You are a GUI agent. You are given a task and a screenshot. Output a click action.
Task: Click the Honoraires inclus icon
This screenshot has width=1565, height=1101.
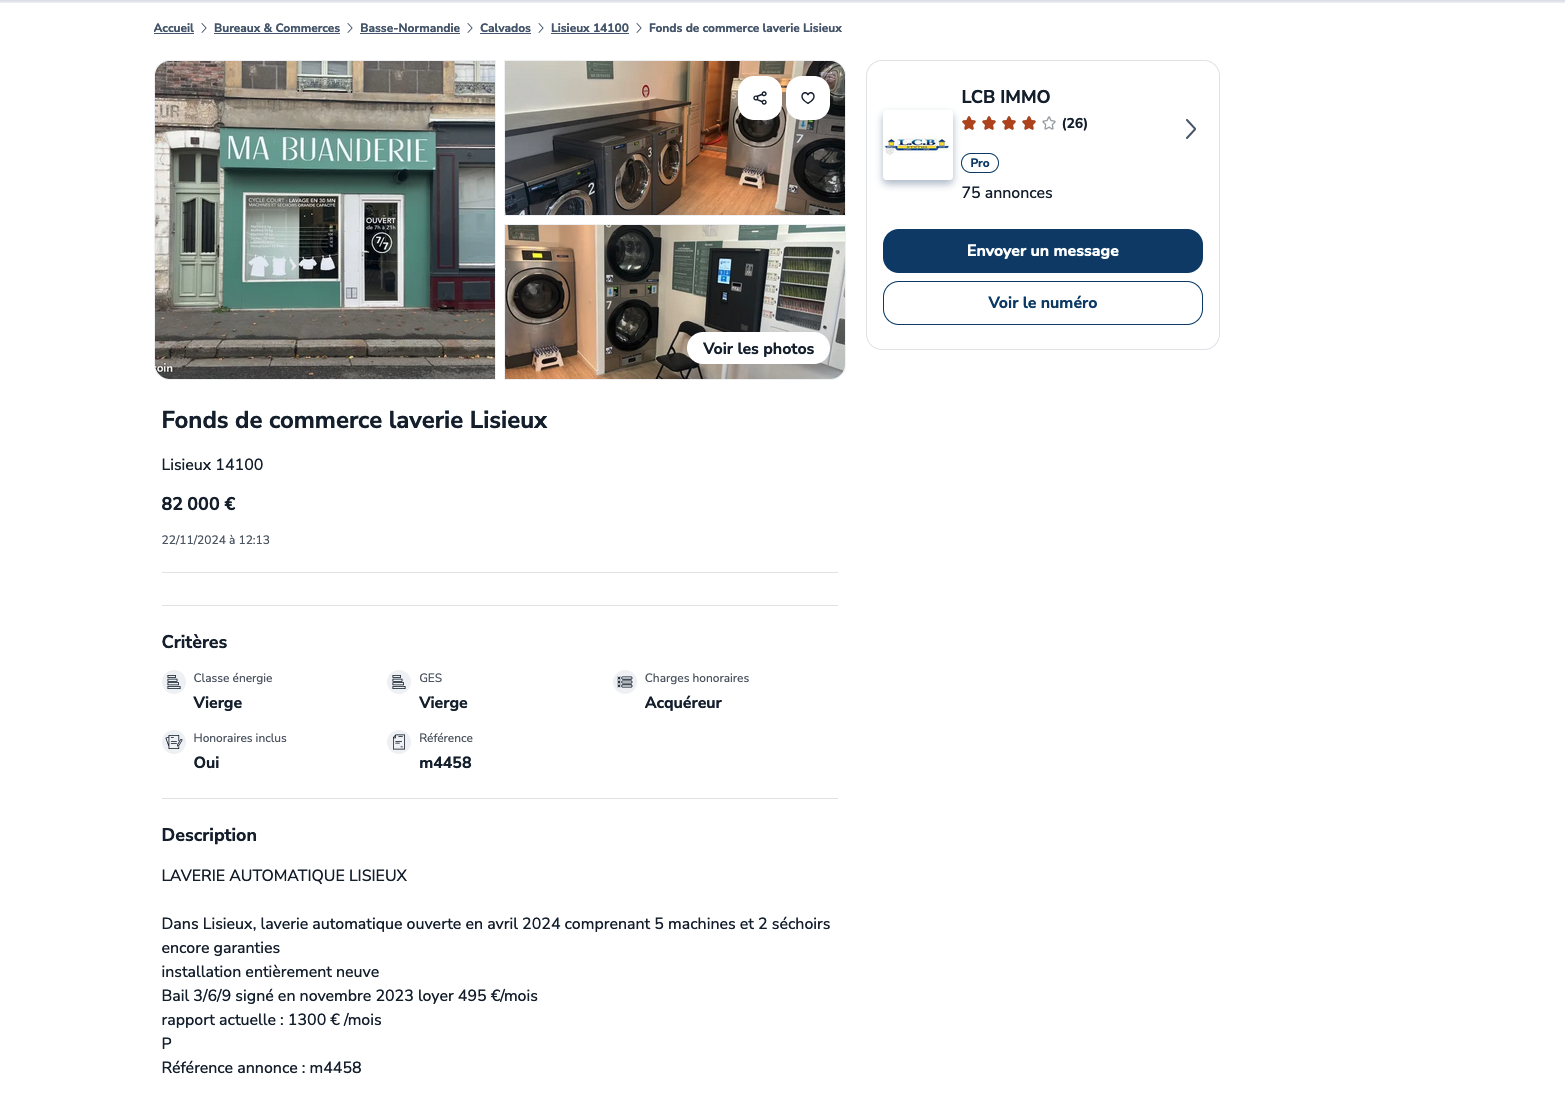point(174,742)
